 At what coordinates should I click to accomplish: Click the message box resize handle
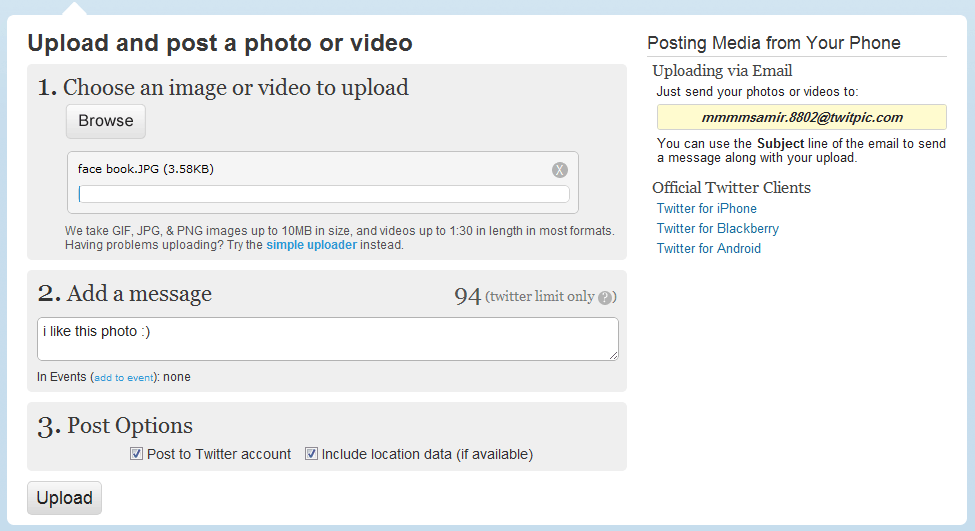tap(614, 356)
